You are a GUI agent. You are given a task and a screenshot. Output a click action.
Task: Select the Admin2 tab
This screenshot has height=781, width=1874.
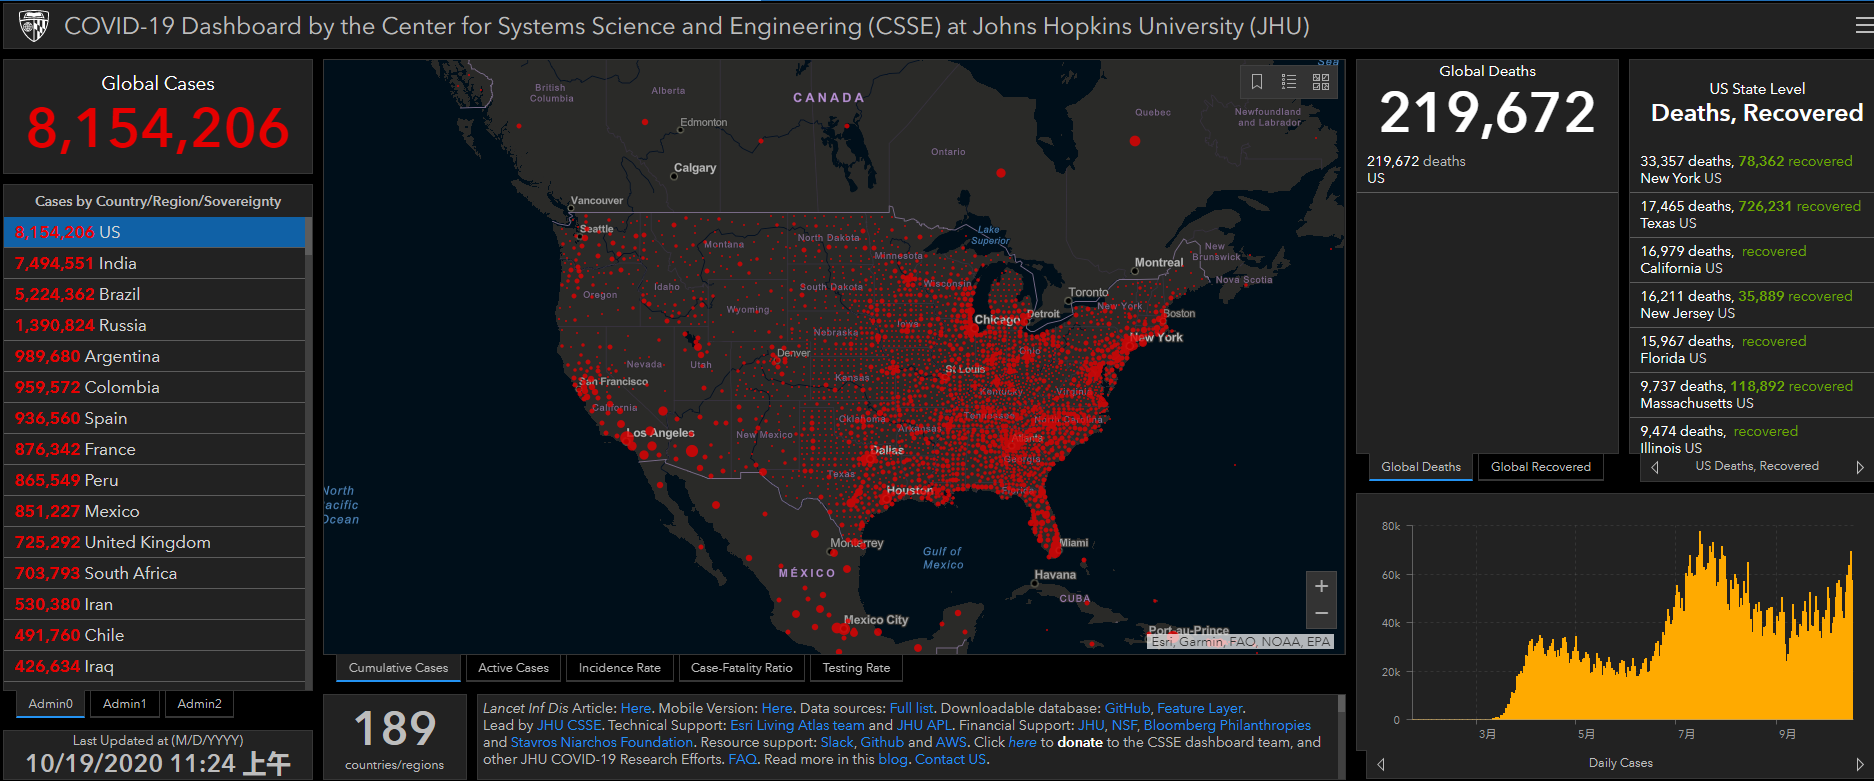(199, 704)
